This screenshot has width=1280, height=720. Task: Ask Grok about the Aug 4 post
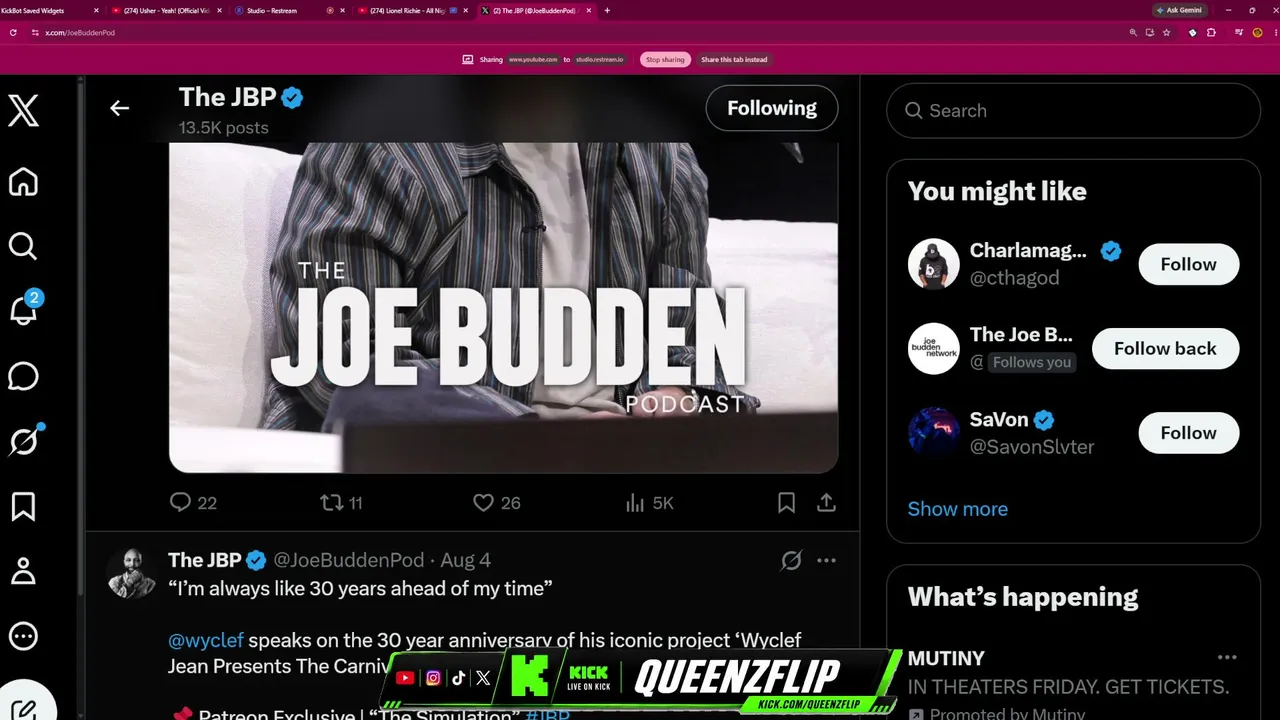[791, 560]
